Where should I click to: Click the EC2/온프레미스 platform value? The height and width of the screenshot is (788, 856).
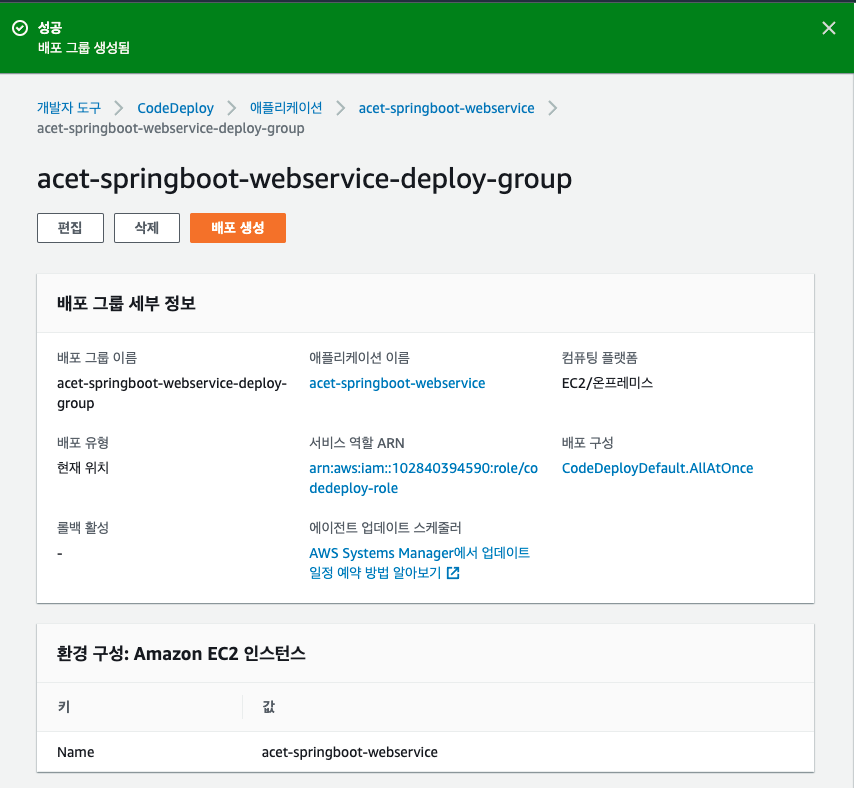pos(607,383)
